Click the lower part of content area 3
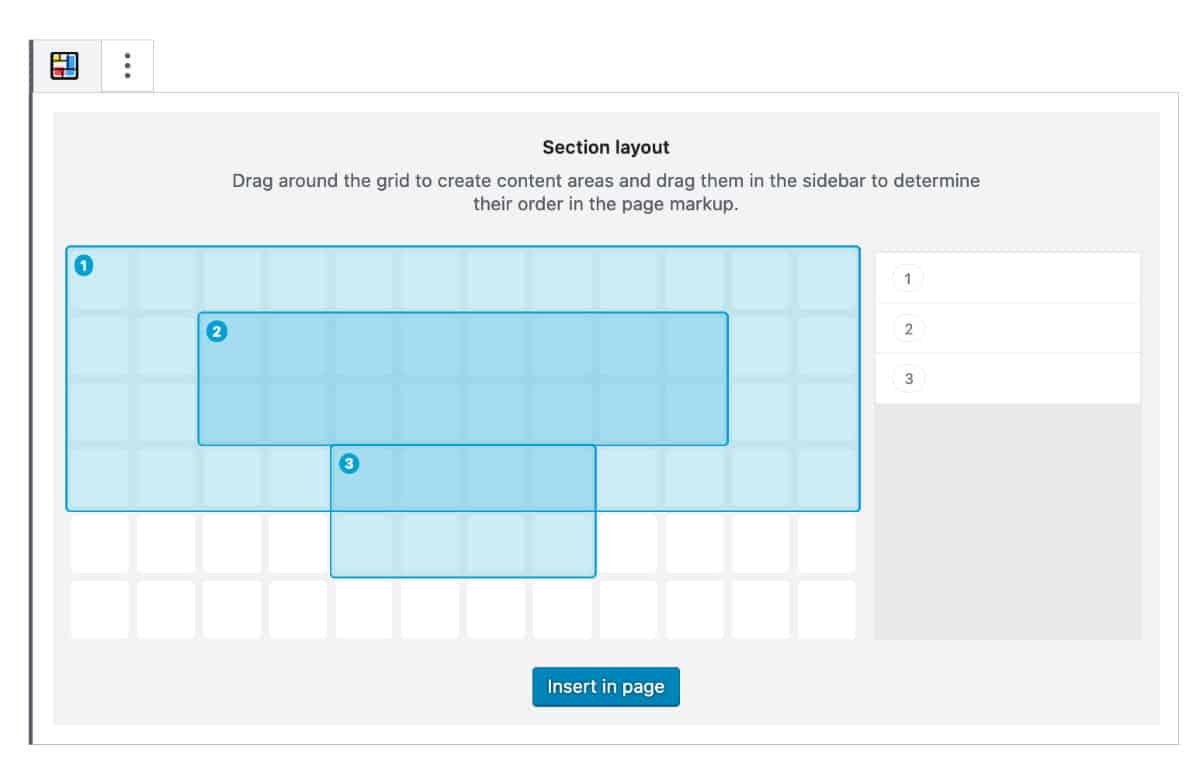The width and height of the screenshot is (1200, 765). (463, 544)
